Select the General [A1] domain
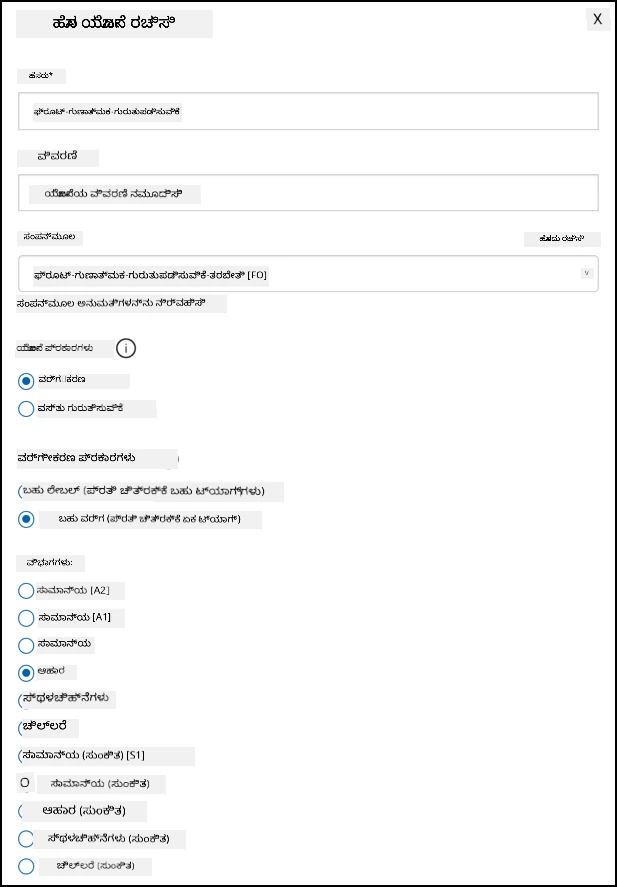617x887 pixels. (26, 618)
